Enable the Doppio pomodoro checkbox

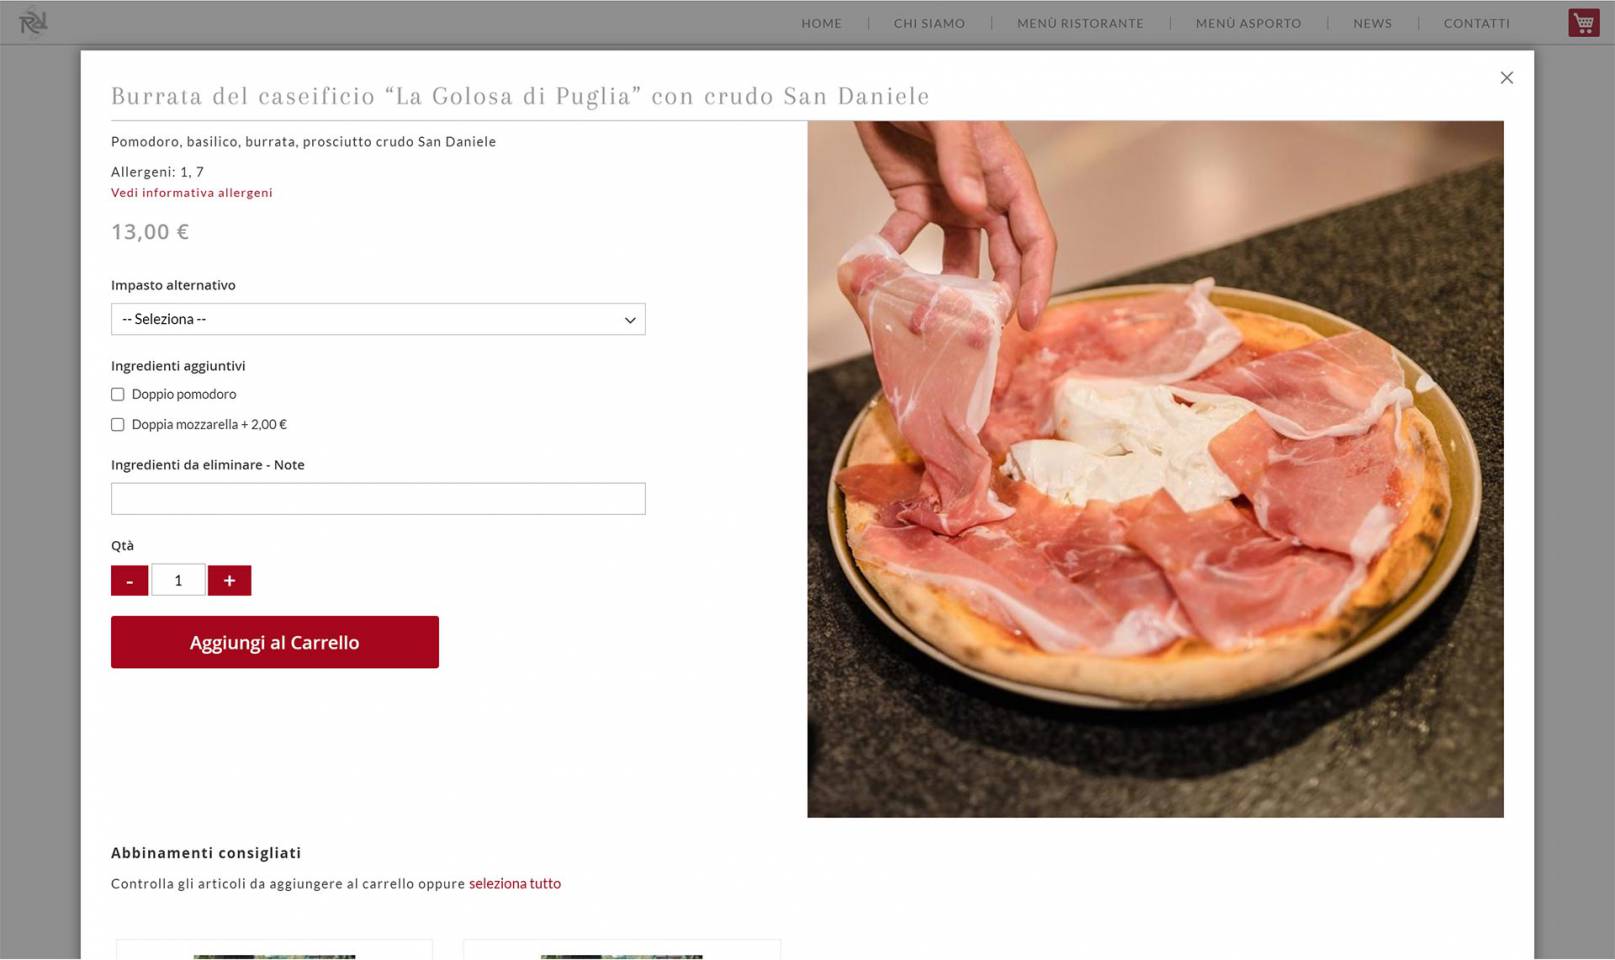pos(118,394)
